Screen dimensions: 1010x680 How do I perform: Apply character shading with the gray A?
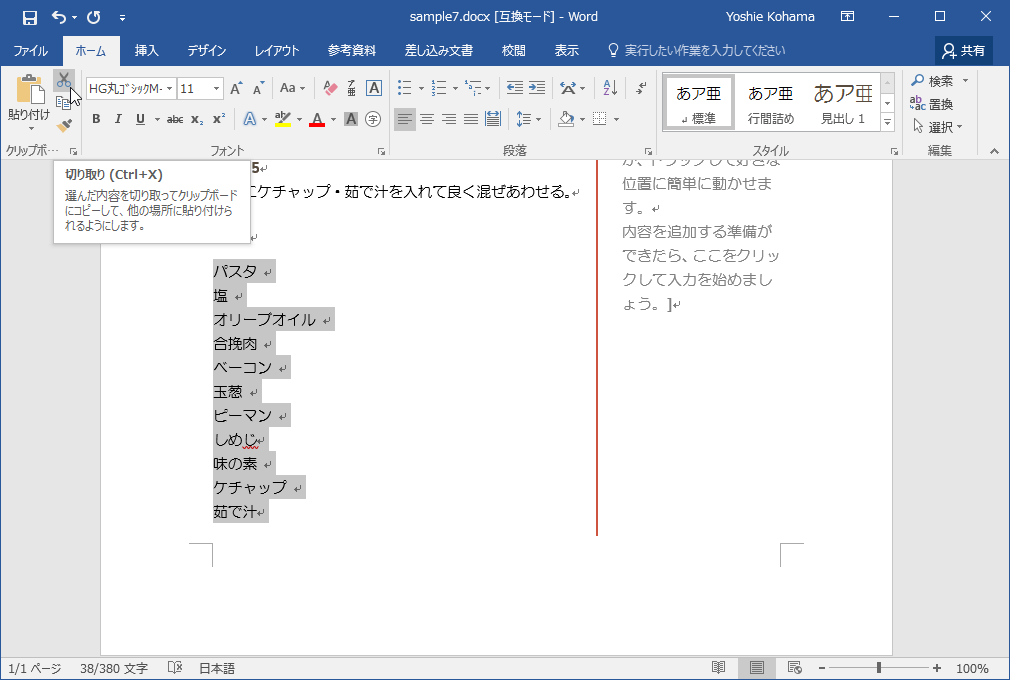click(x=350, y=119)
